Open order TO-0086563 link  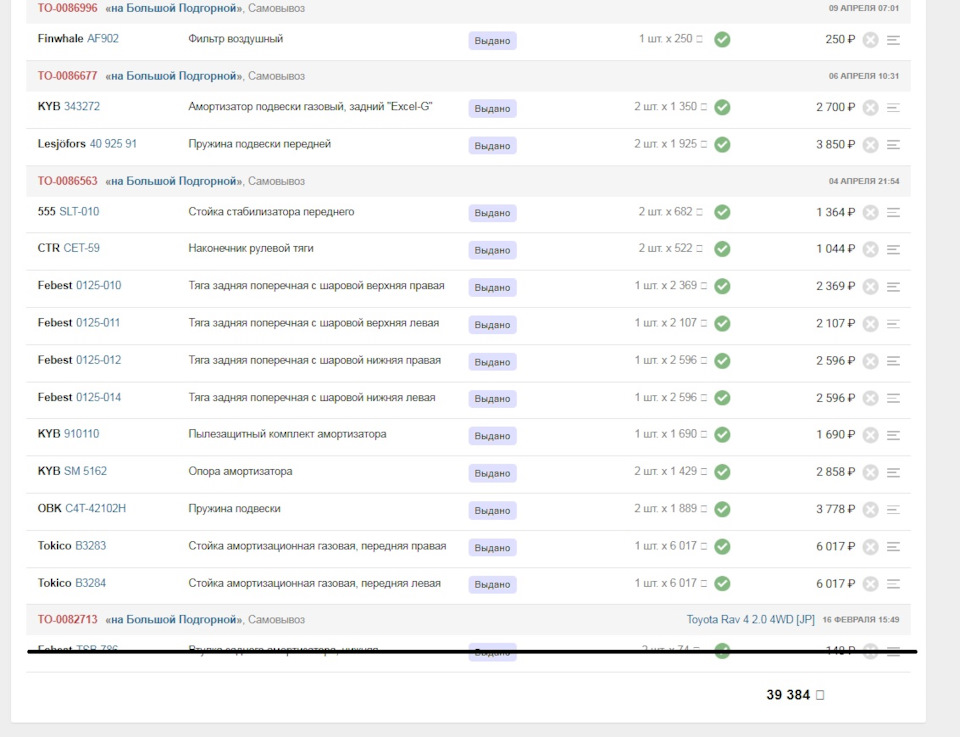(67, 181)
